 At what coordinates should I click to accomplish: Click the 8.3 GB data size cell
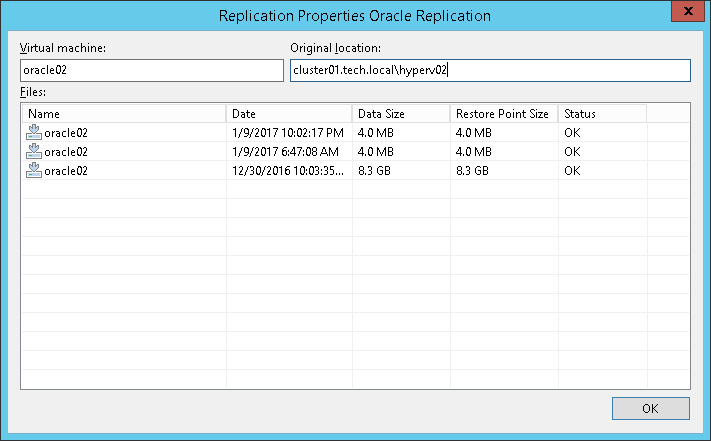(x=375, y=170)
